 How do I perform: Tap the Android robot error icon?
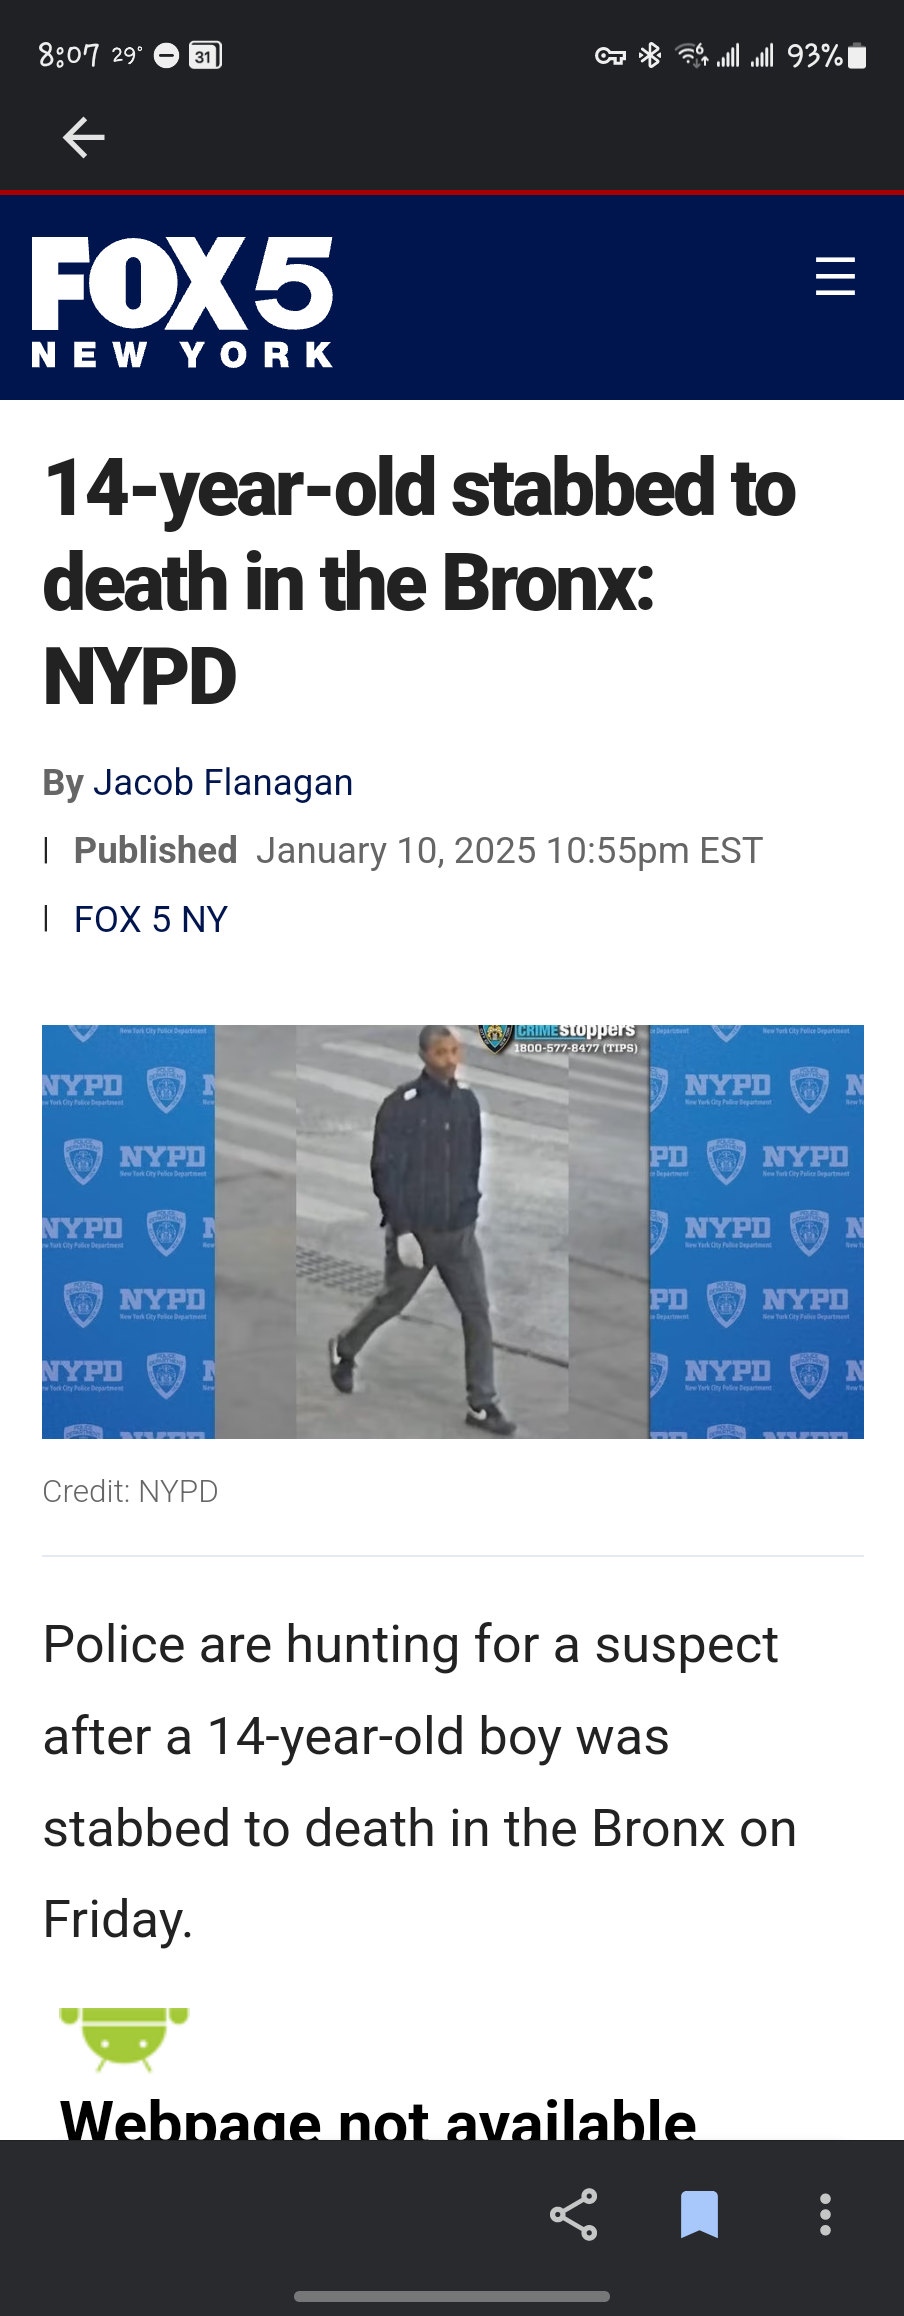click(x=124, y=2038)
